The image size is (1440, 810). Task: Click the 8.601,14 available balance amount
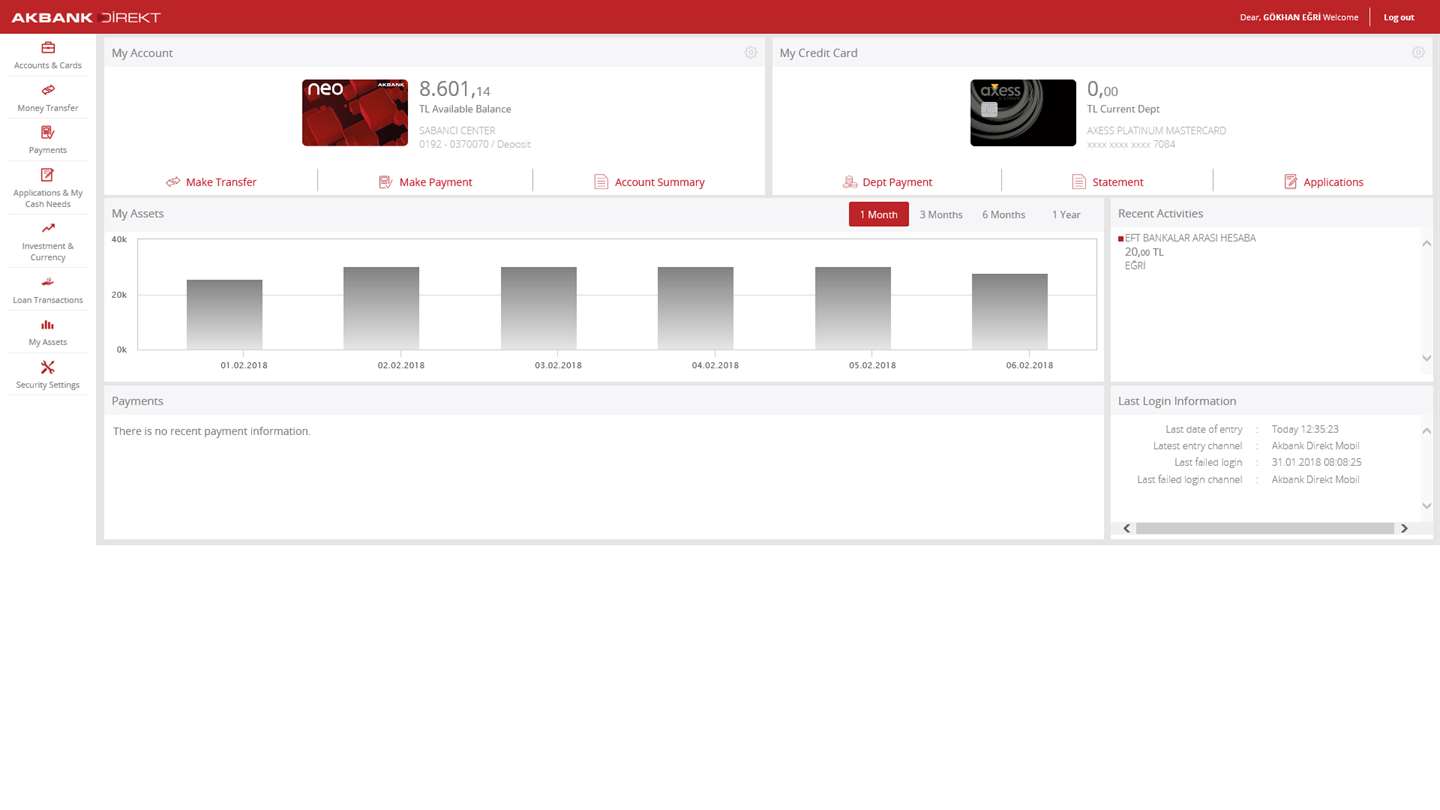455,89
